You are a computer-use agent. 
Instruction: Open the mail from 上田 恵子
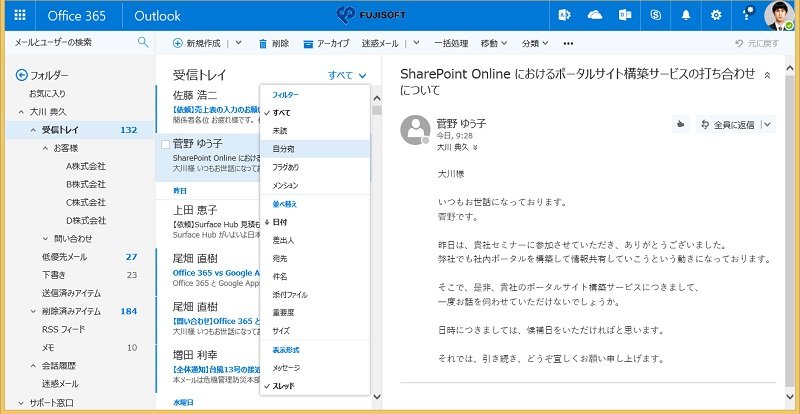pos(207,222)
